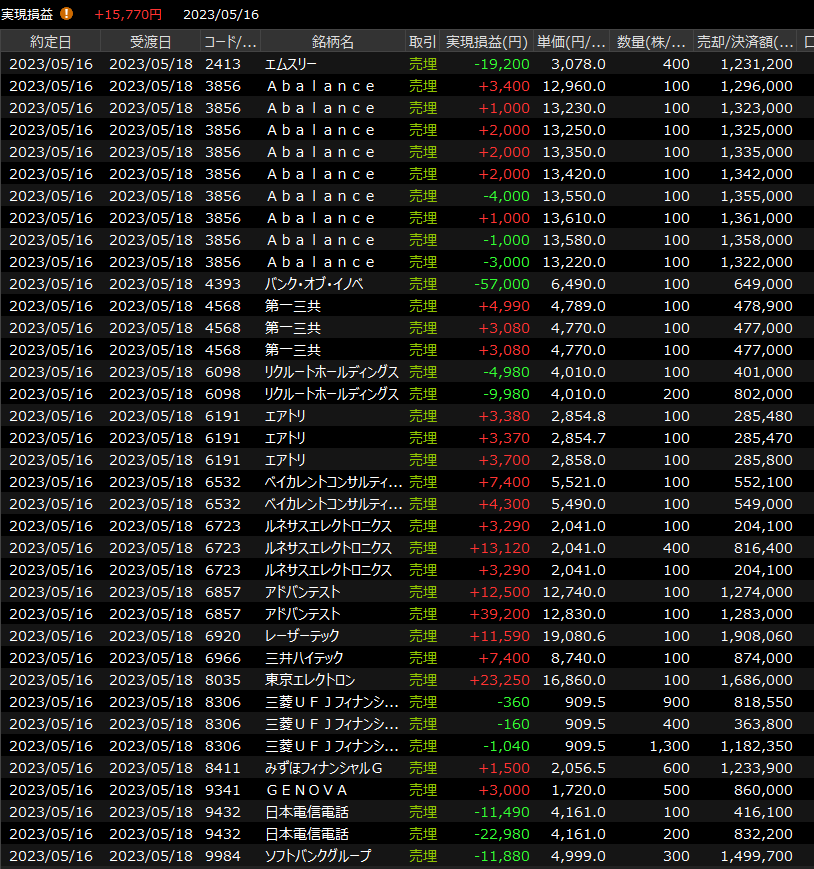
Task: Click the 実現損益(円) column header
Action: tap(486, 42)
